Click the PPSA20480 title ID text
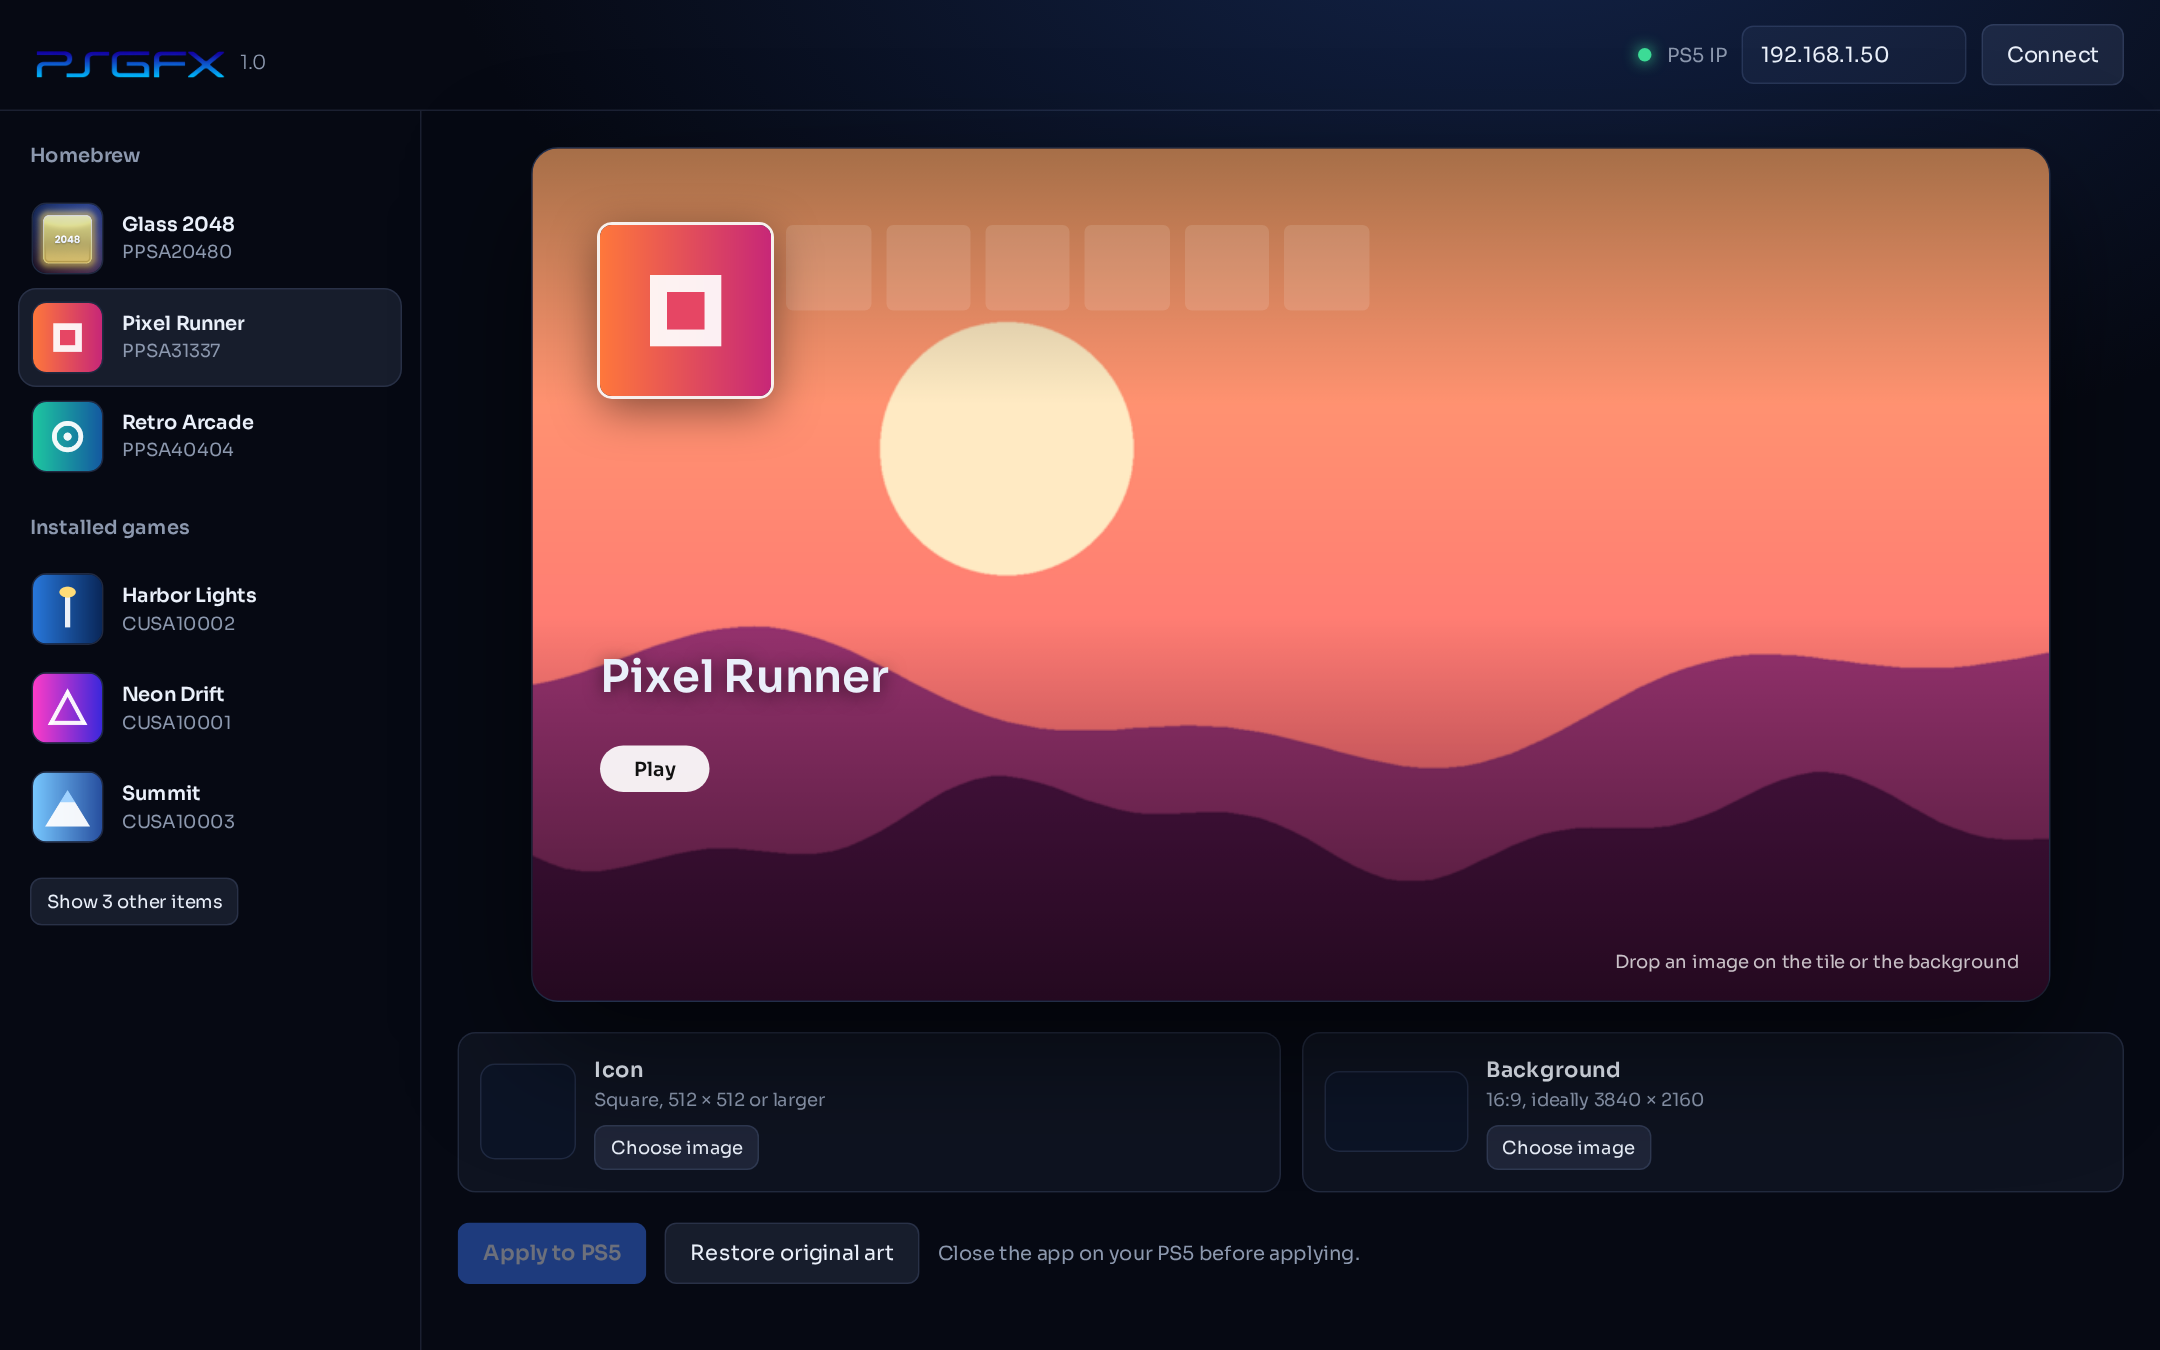 [177, 252]
